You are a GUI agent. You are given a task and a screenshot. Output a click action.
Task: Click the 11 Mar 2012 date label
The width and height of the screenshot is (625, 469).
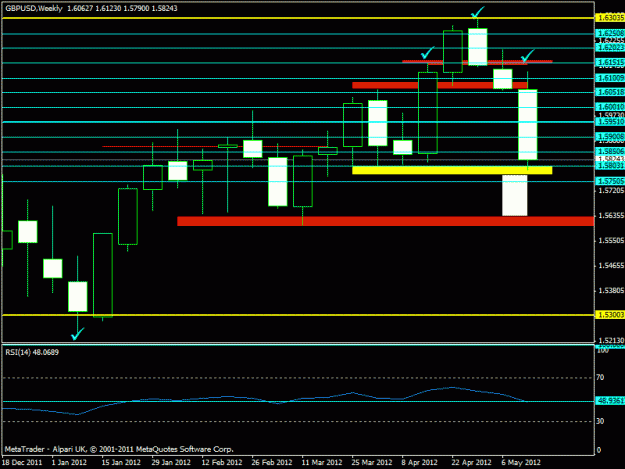(x=322, y=462)
